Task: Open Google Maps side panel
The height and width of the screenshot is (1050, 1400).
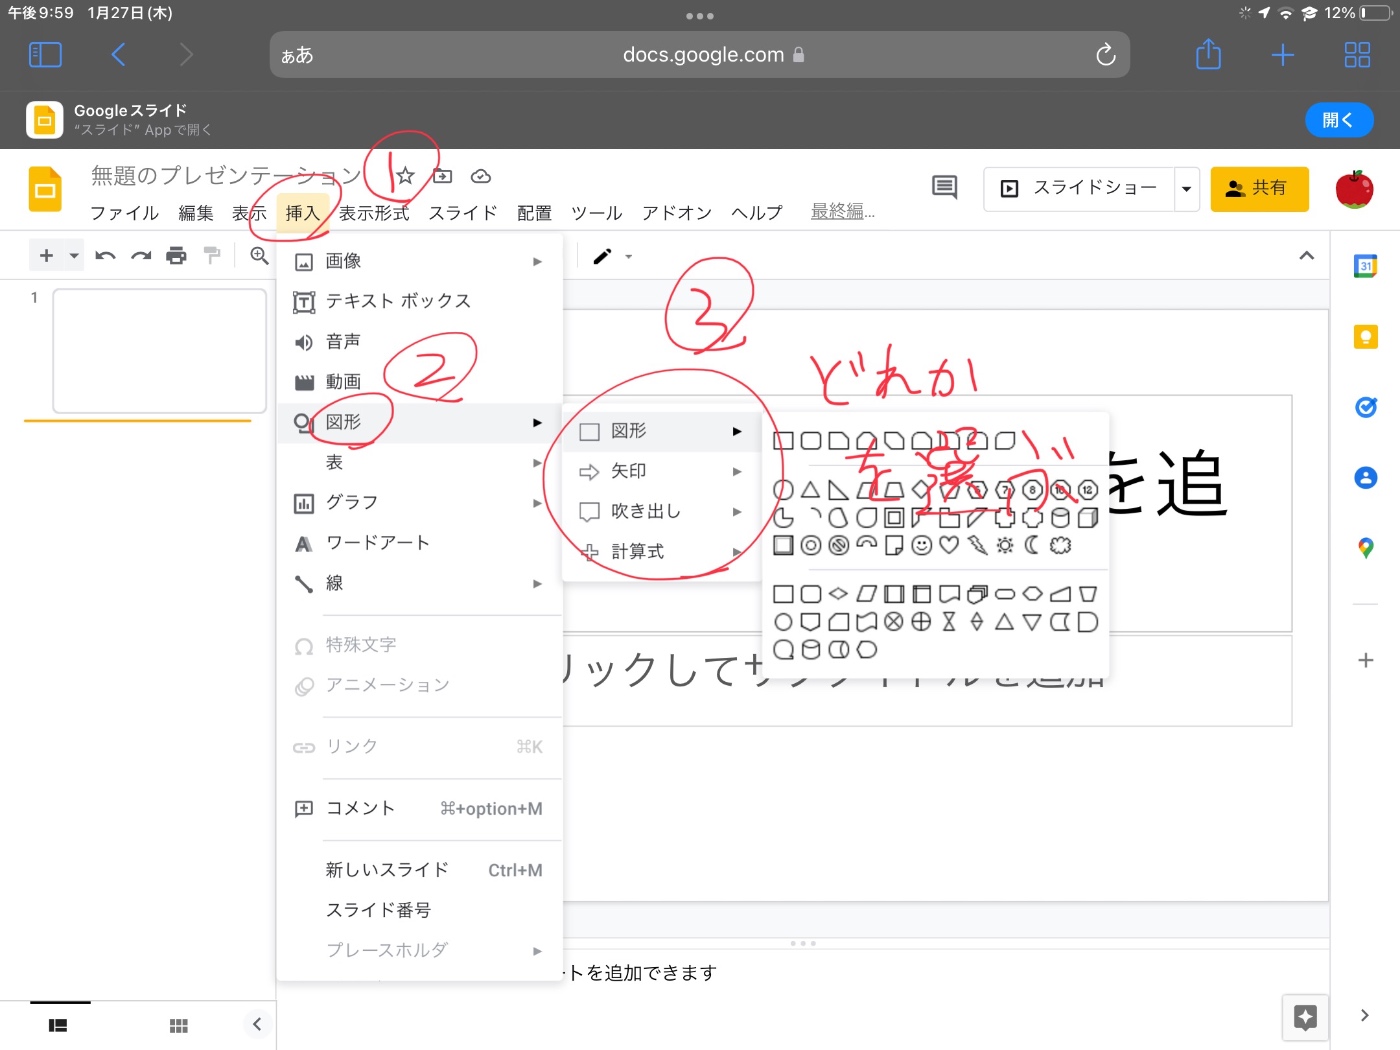Action: point(1365,548)
